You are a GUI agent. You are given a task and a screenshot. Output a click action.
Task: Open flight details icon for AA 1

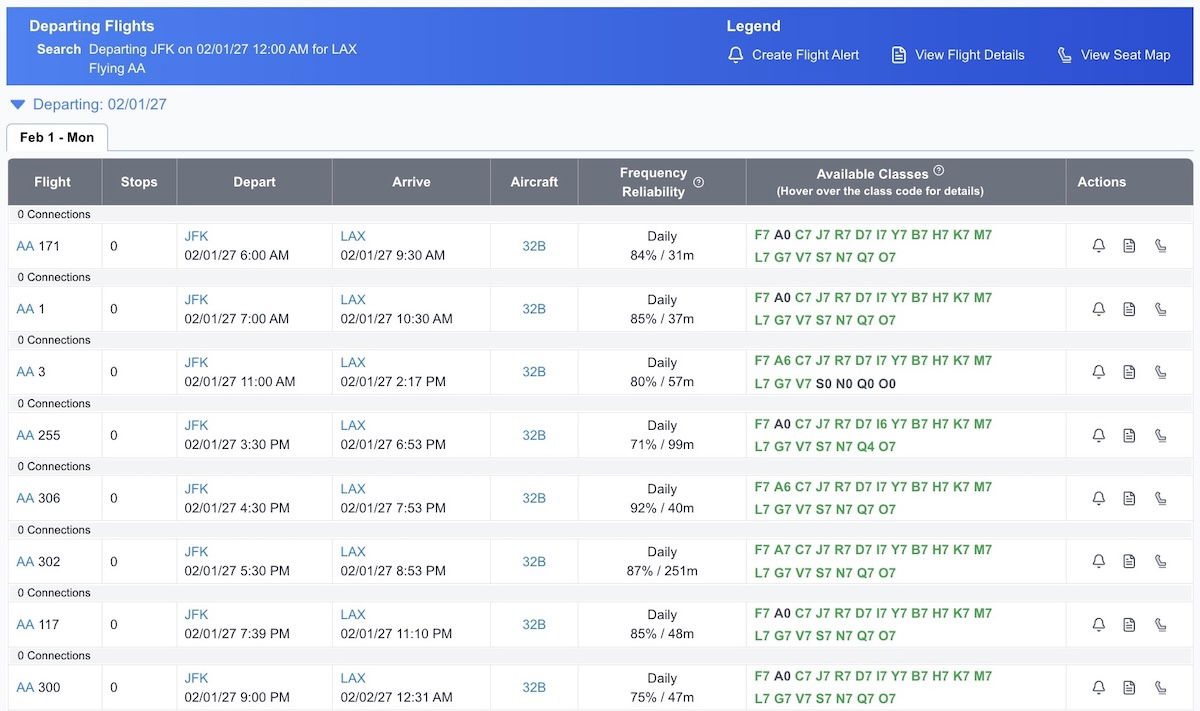(x=1129, y=309)
